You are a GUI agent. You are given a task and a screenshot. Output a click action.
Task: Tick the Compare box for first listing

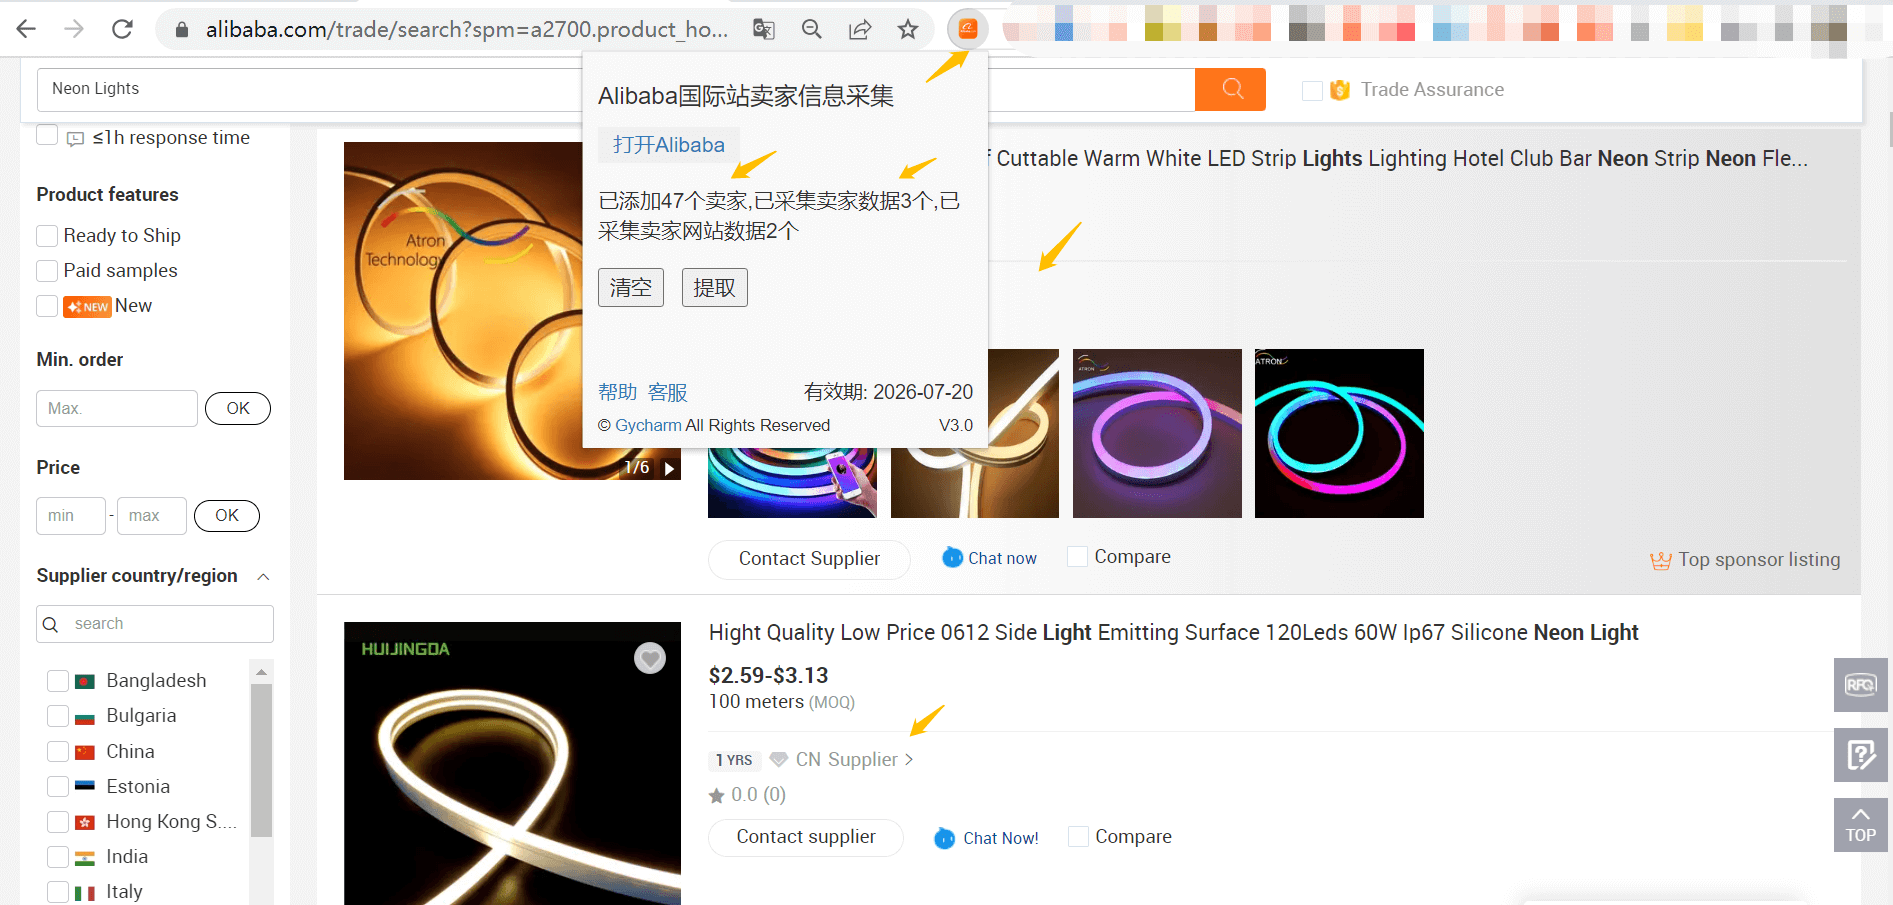click(x=1077, y=557)
